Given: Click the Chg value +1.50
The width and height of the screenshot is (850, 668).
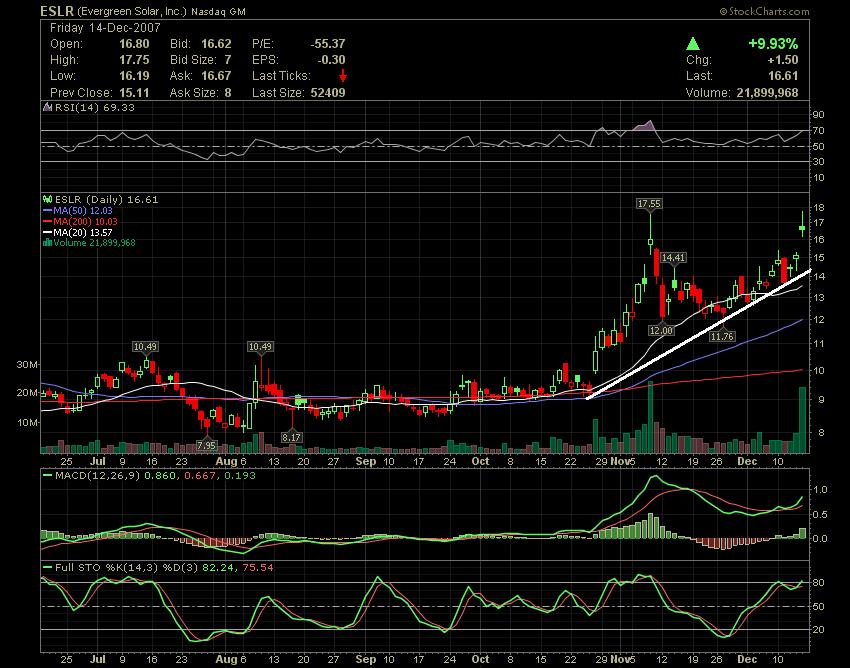Looking at the screenshot, I should [783, 60].
